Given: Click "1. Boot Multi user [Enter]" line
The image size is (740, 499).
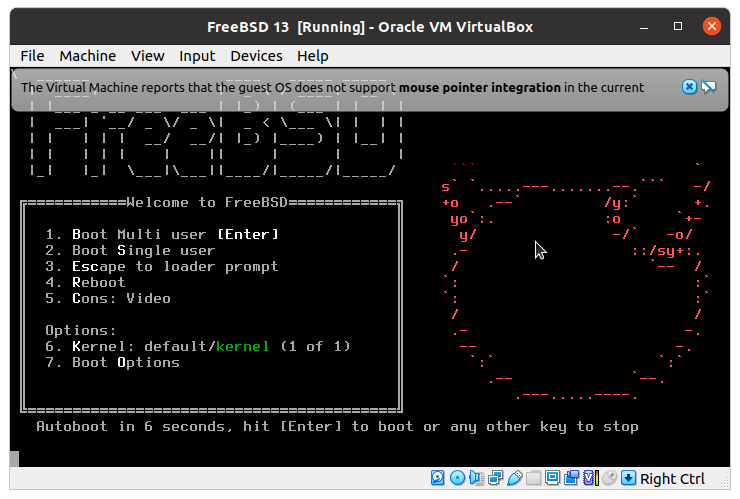Looking at the screenshot, I should pyautogui.click(x=162, y=234).
